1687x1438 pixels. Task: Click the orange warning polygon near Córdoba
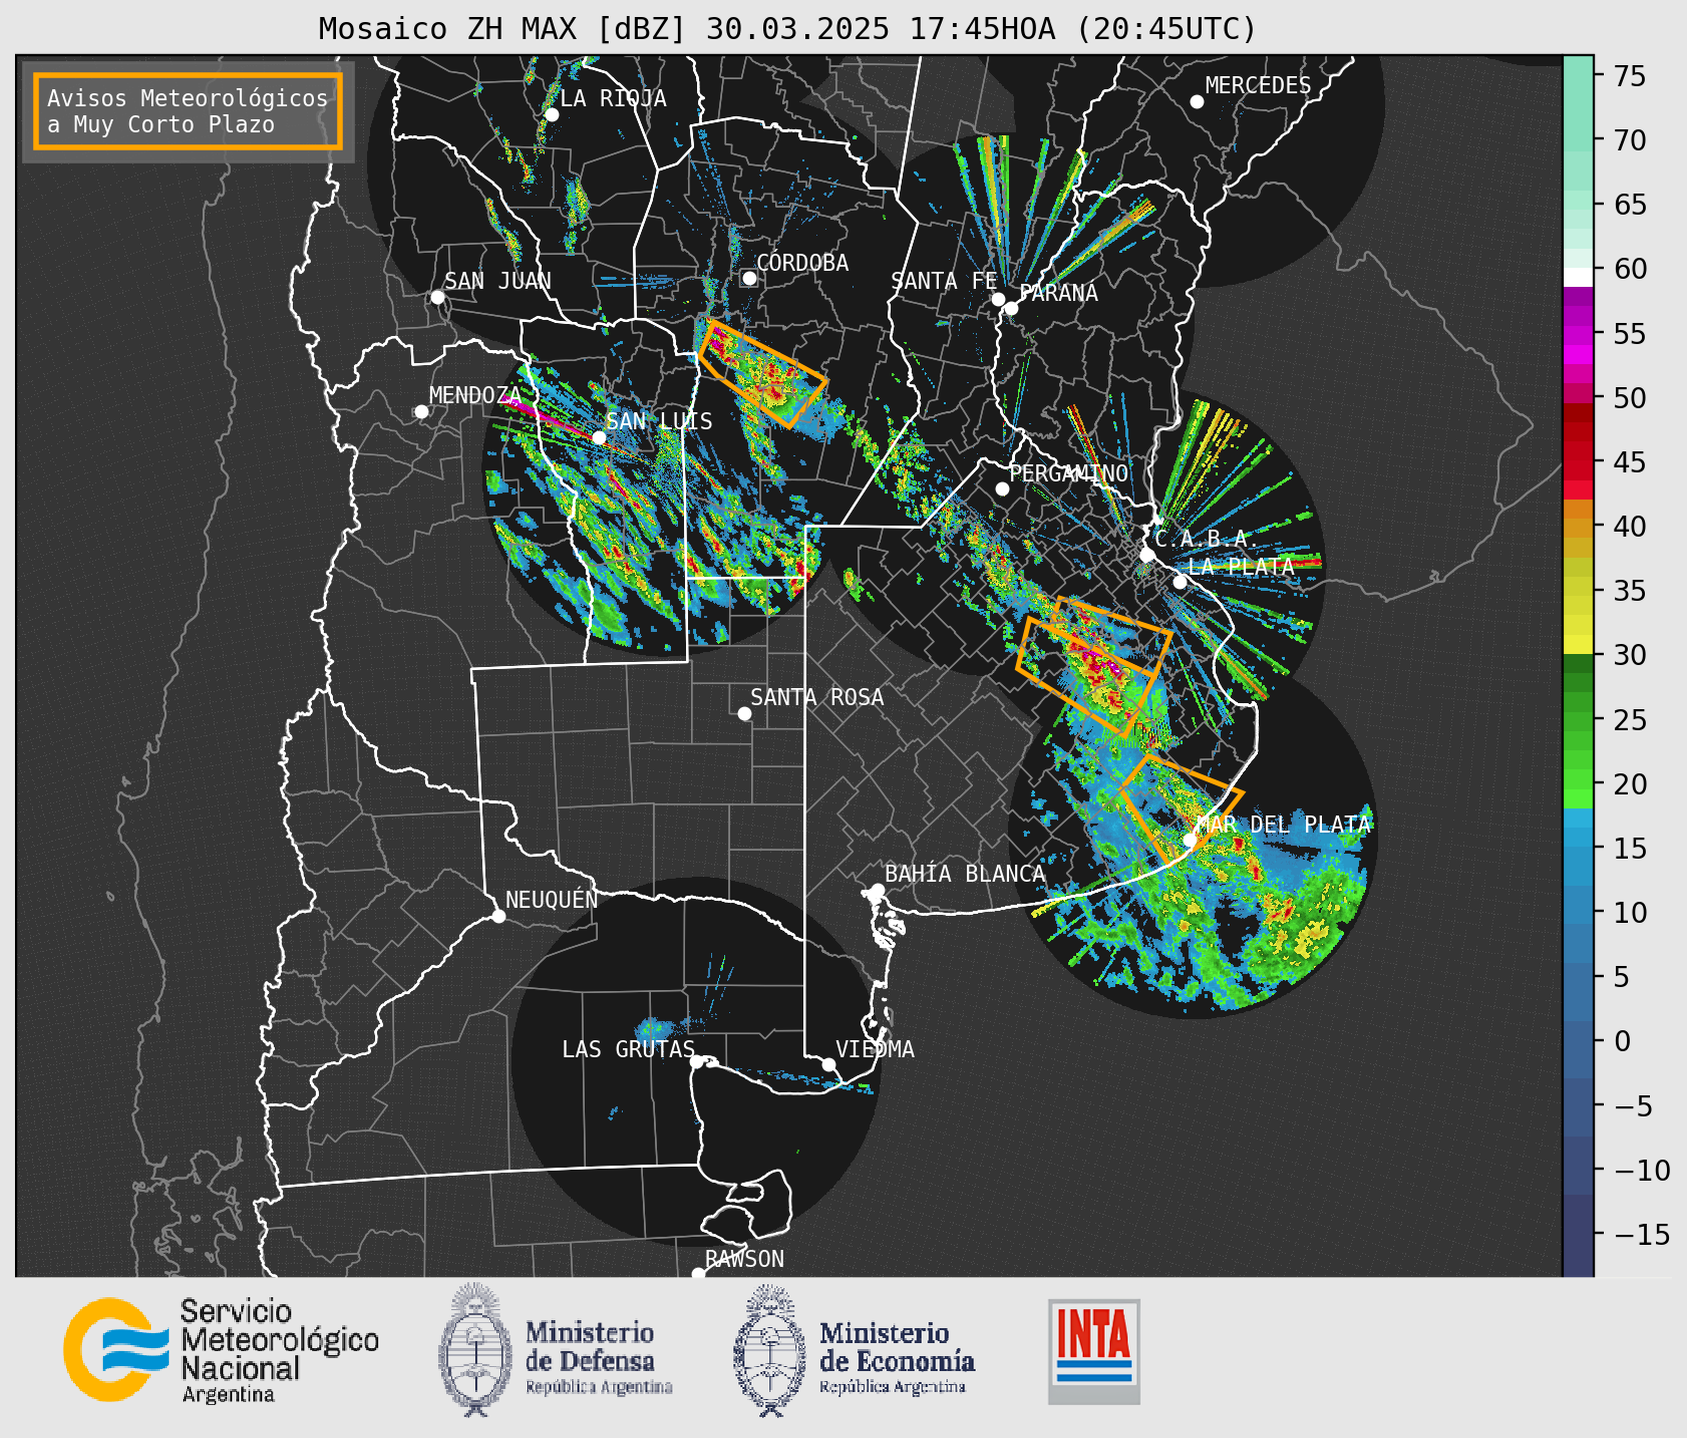click(762, 372)
